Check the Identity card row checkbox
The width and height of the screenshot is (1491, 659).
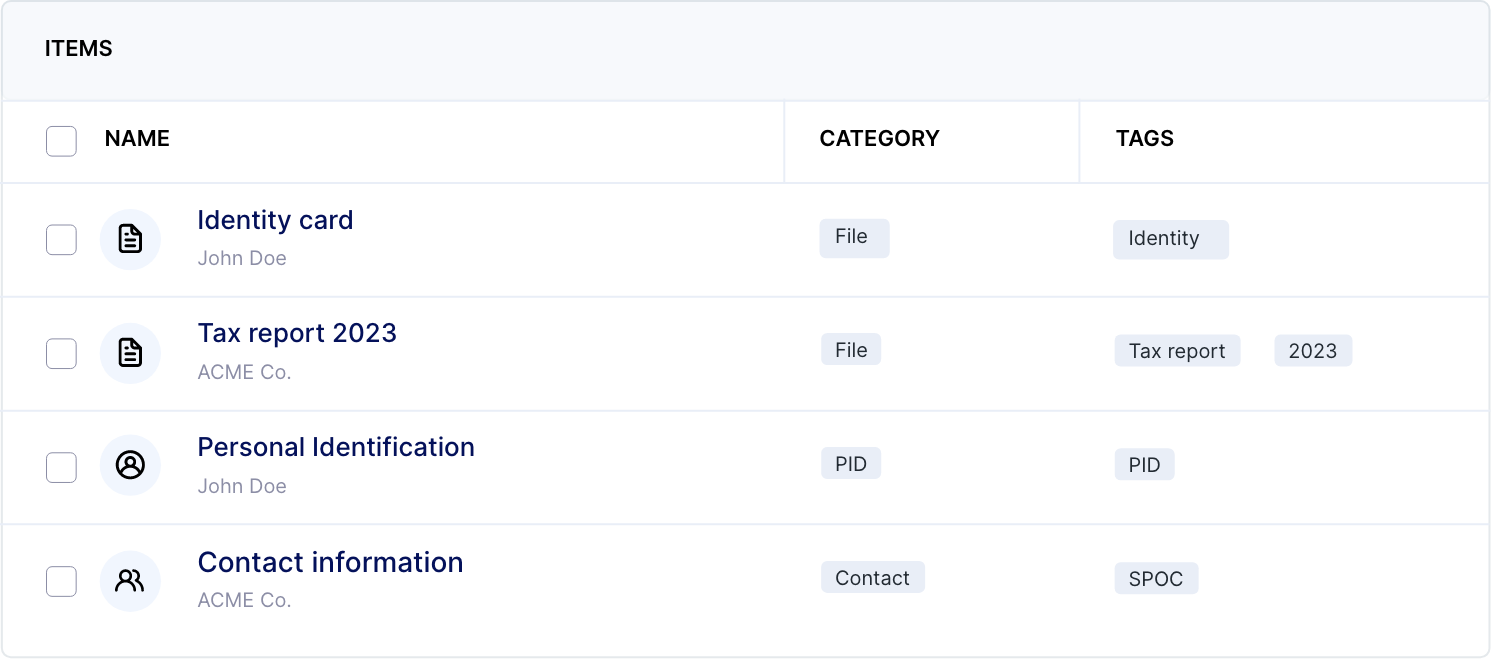(61, 239)
